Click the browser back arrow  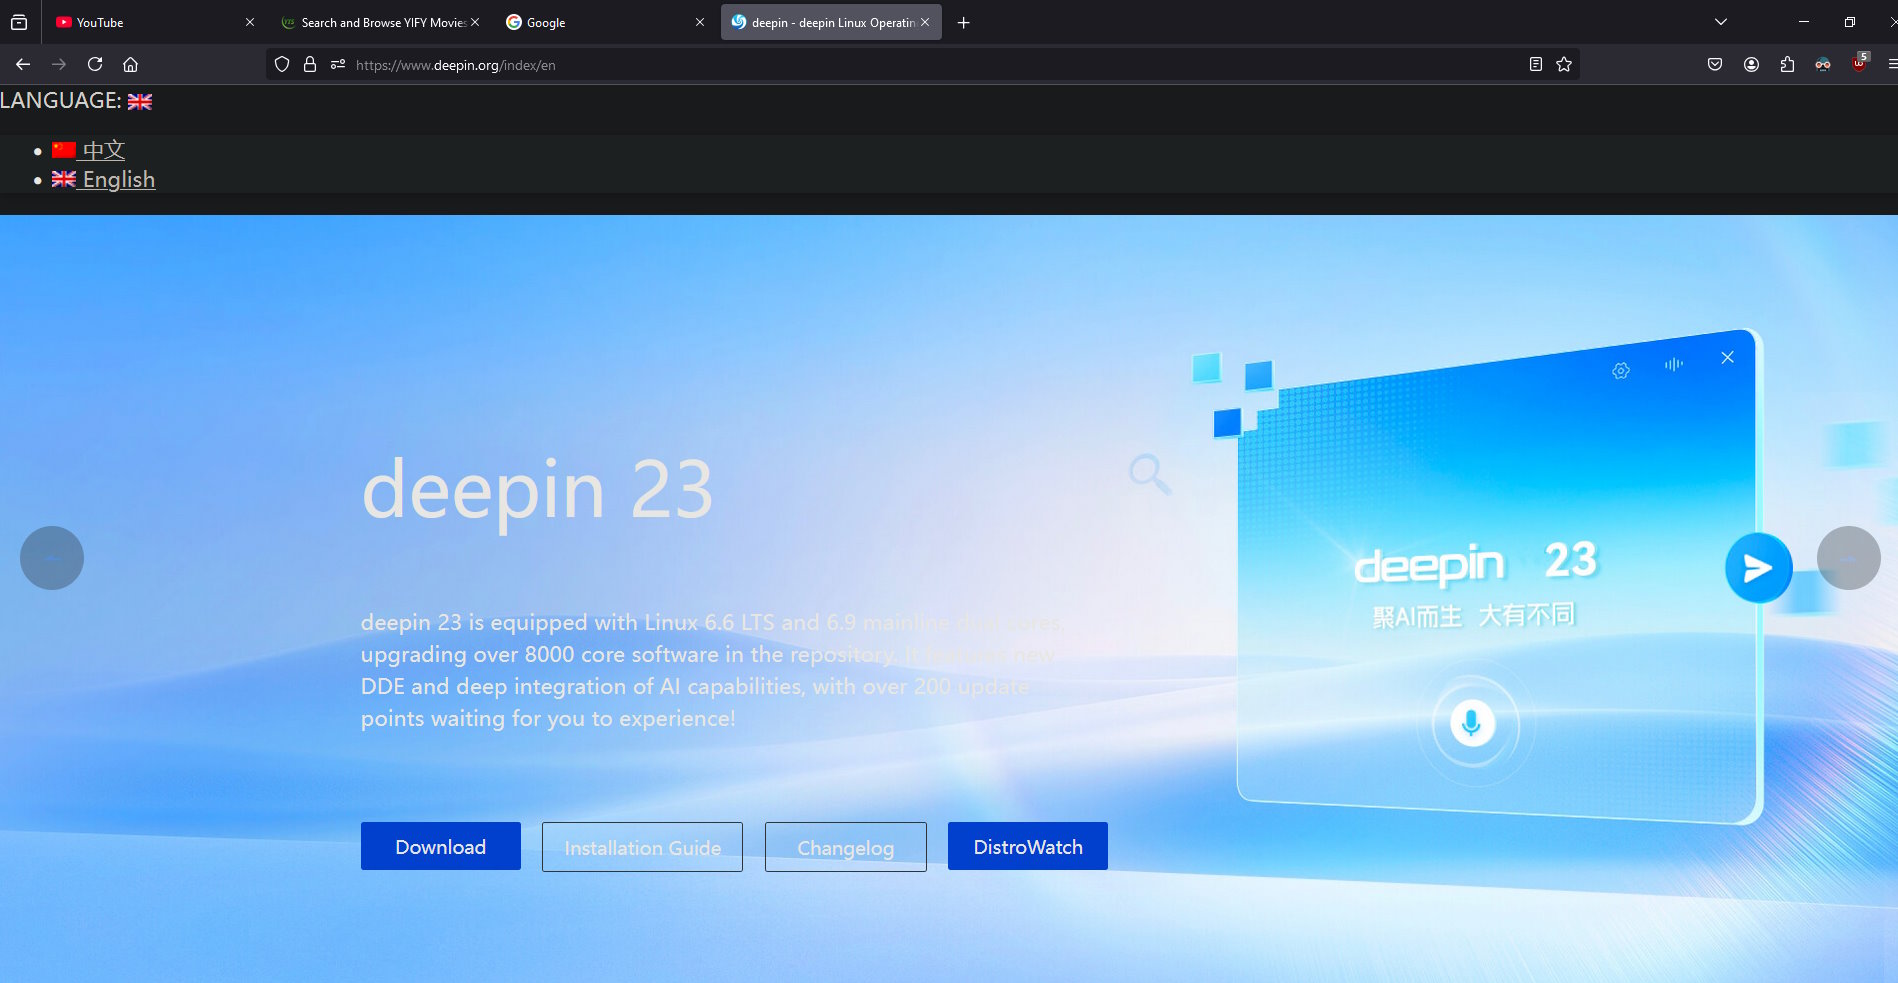(x=23, y=64)
